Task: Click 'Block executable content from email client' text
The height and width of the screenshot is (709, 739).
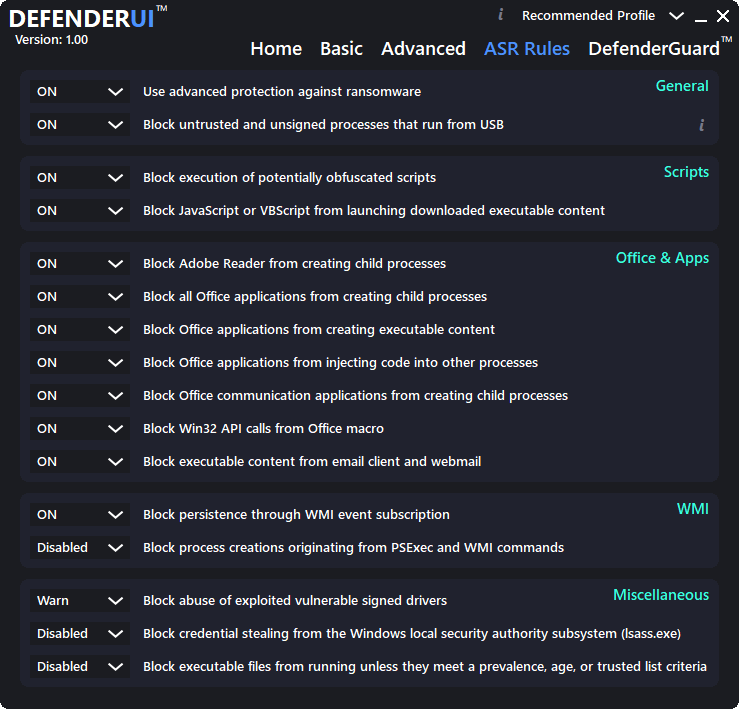Action: (x=312, y=462)
